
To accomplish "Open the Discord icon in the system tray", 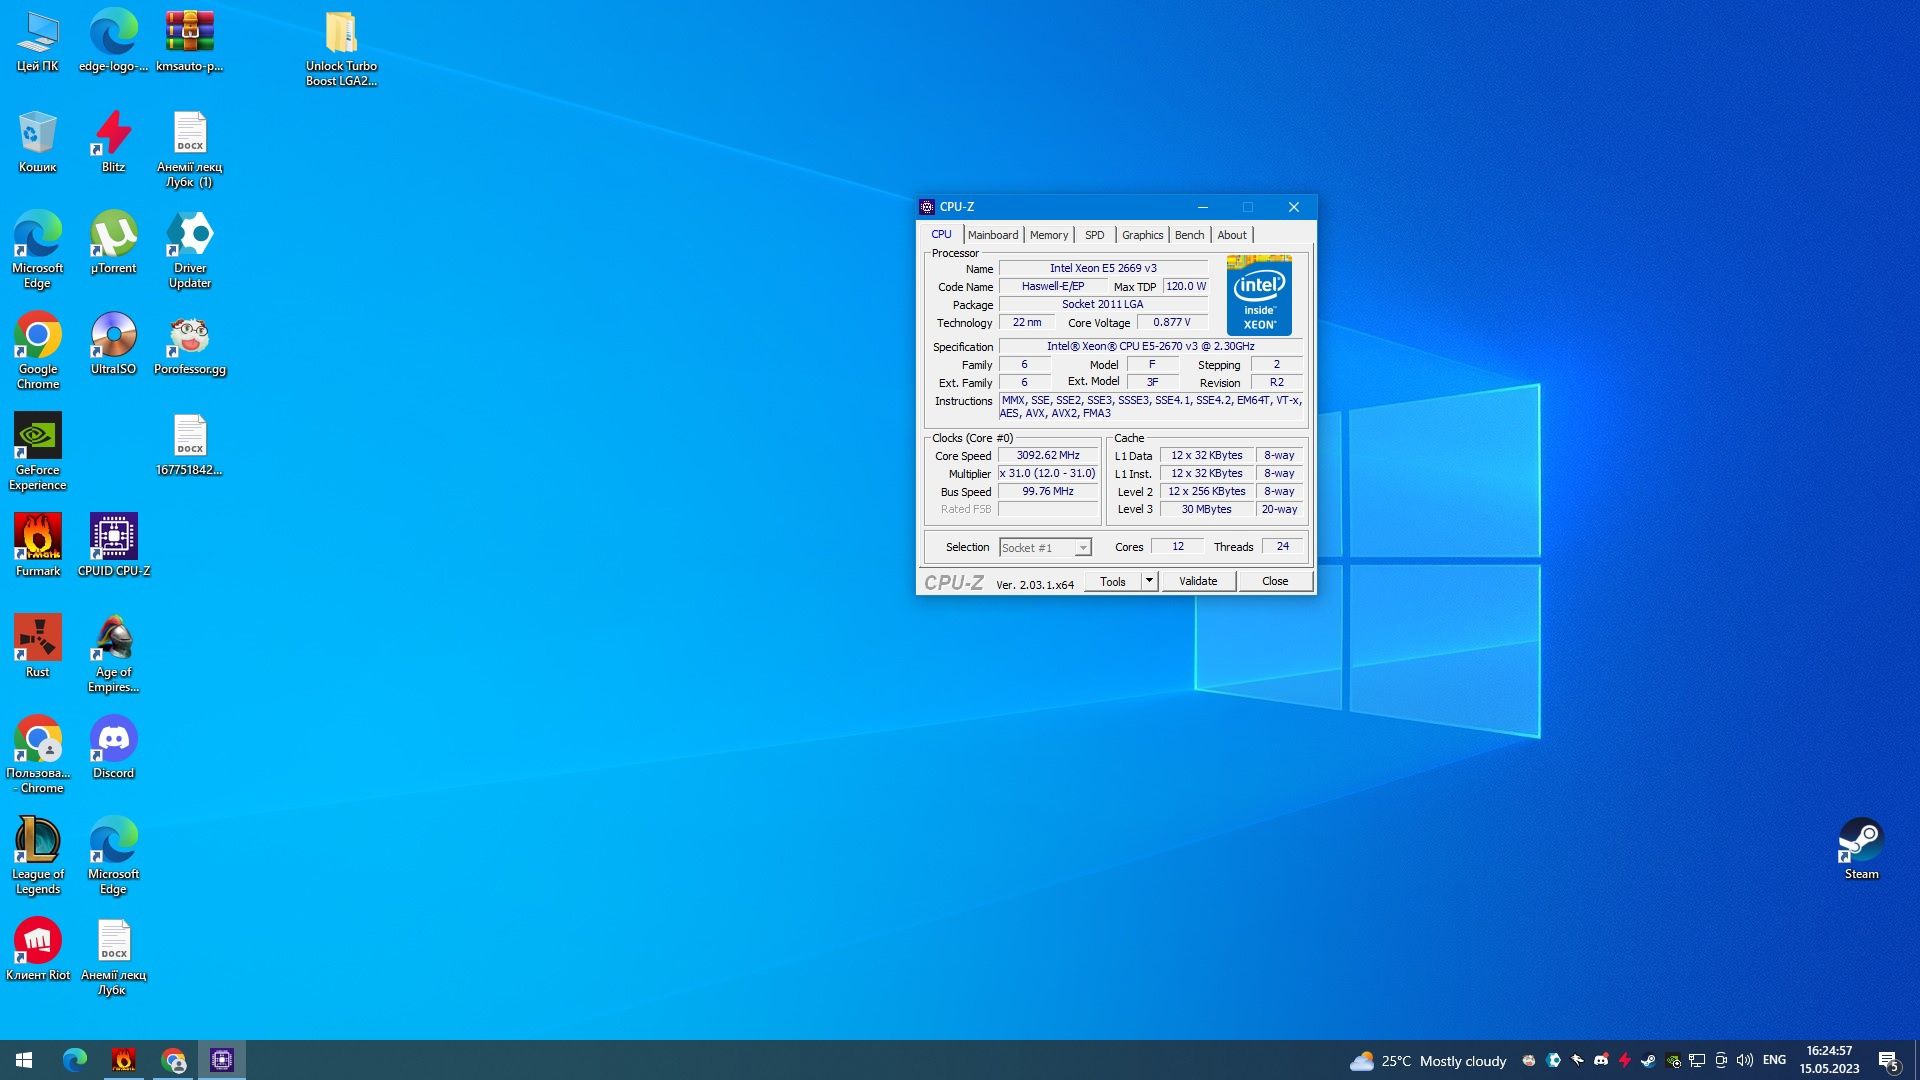I will point(1601,1060).
